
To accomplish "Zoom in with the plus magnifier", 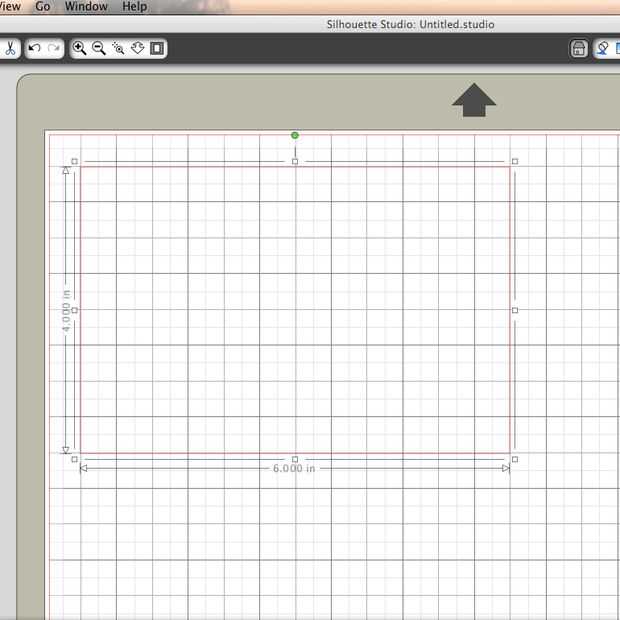I will 79,48.
